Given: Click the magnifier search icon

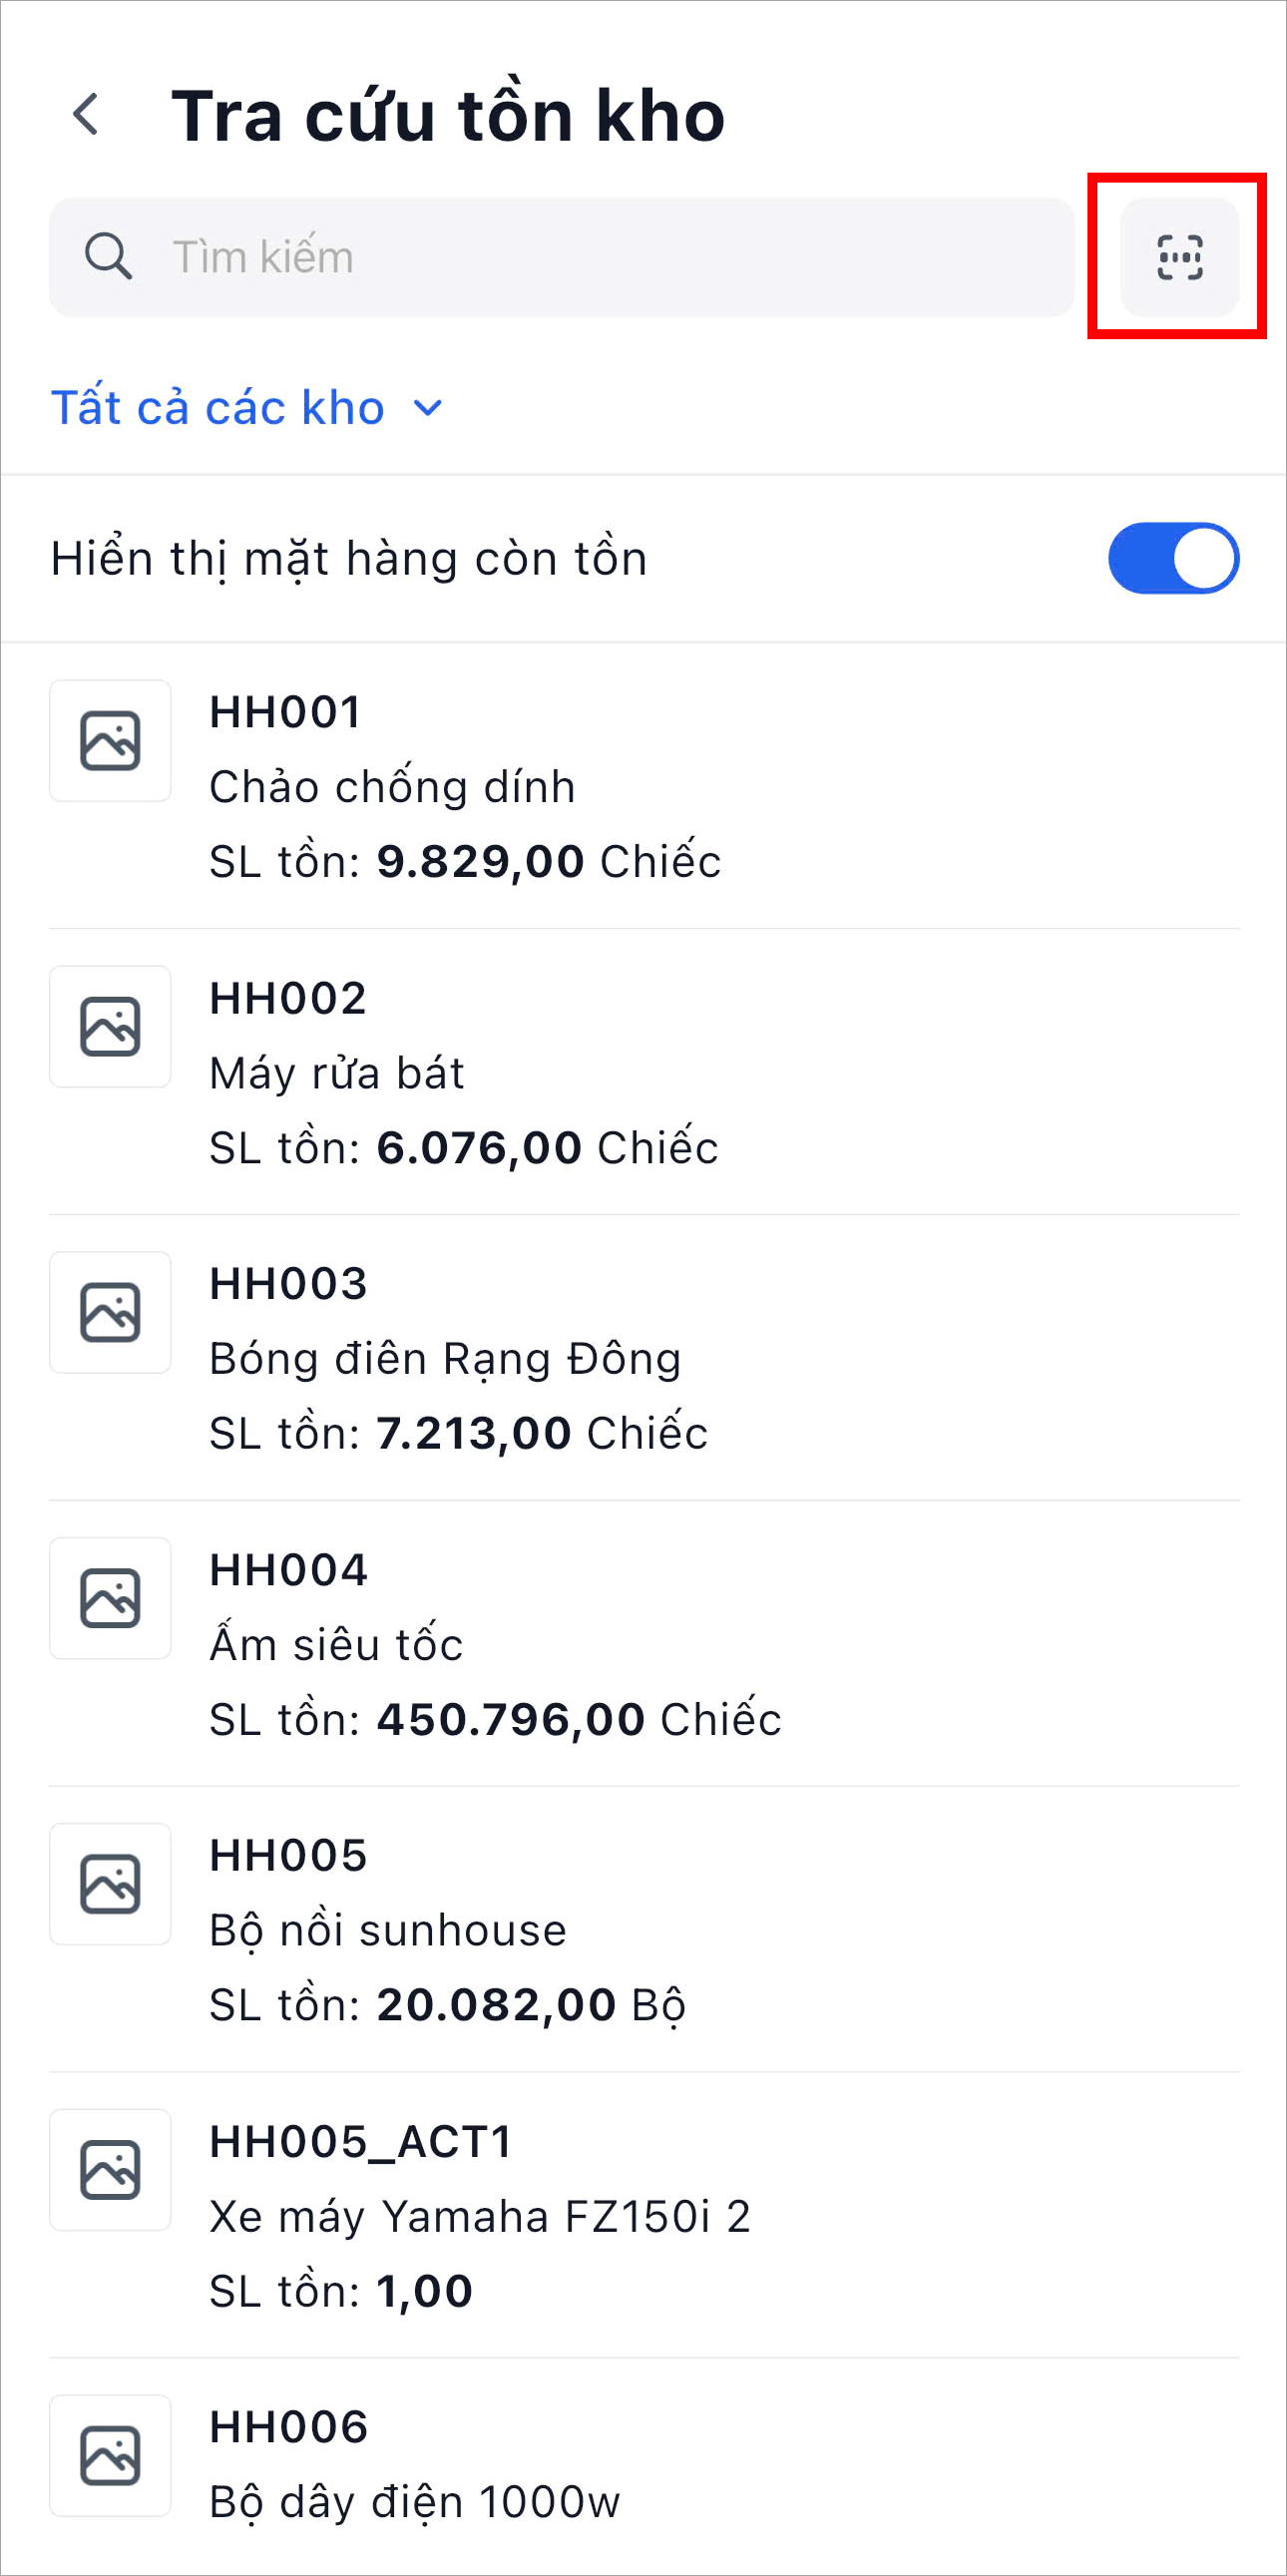Looking at the screenshot, I should pyautogui.click(x=108, y=257).
